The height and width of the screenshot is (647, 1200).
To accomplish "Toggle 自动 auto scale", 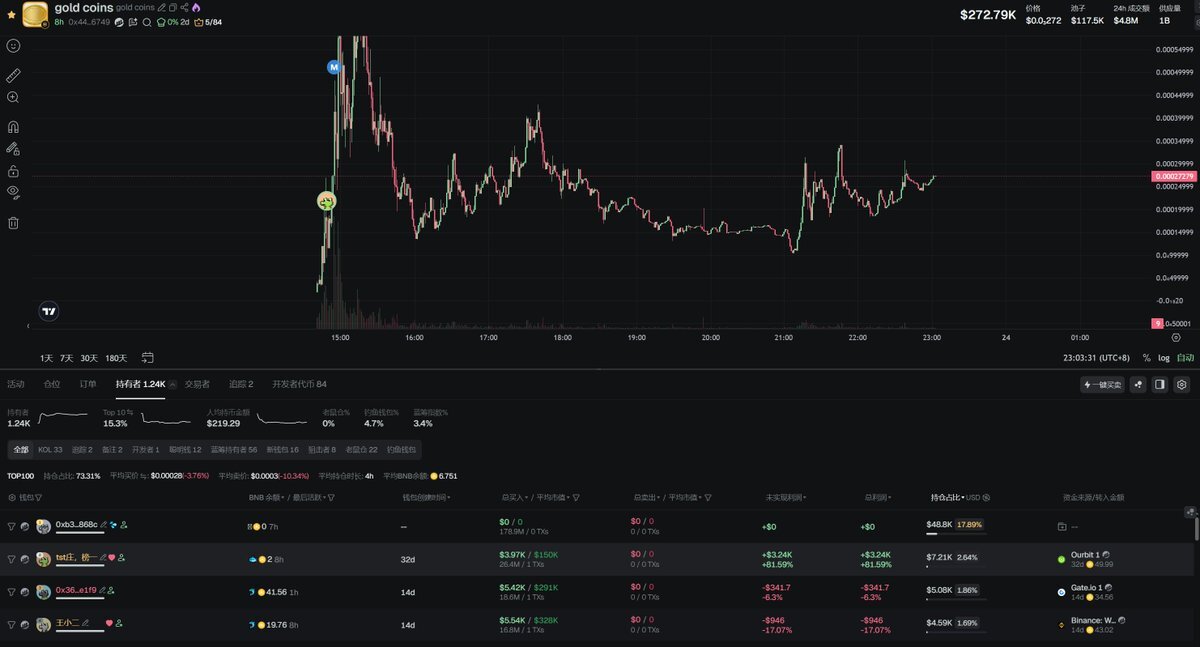I will pos(1185,358).
